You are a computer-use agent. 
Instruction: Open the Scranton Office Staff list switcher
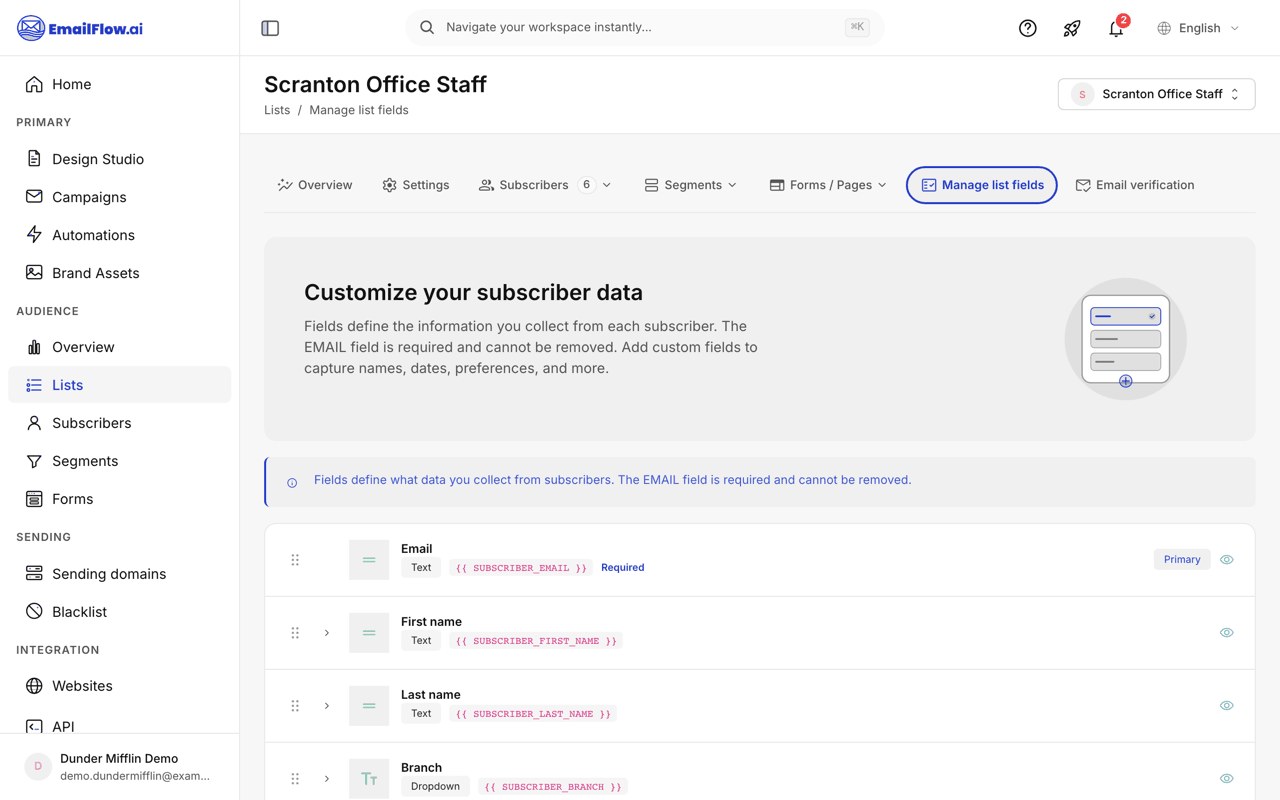point(1156,94)
